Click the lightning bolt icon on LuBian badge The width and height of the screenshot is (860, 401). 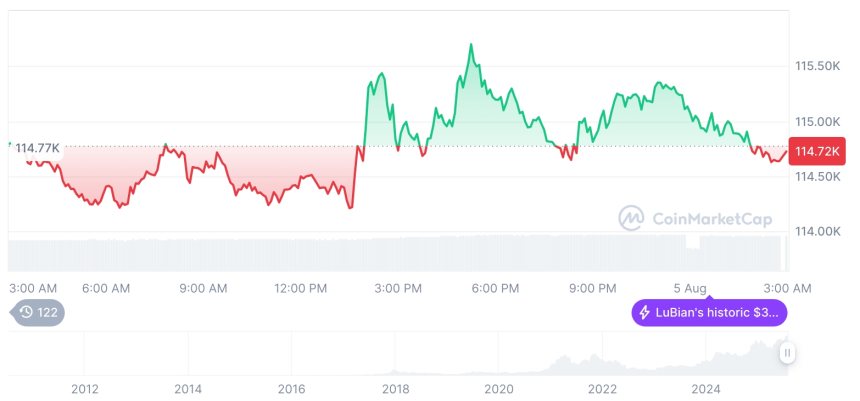[645, 313]
